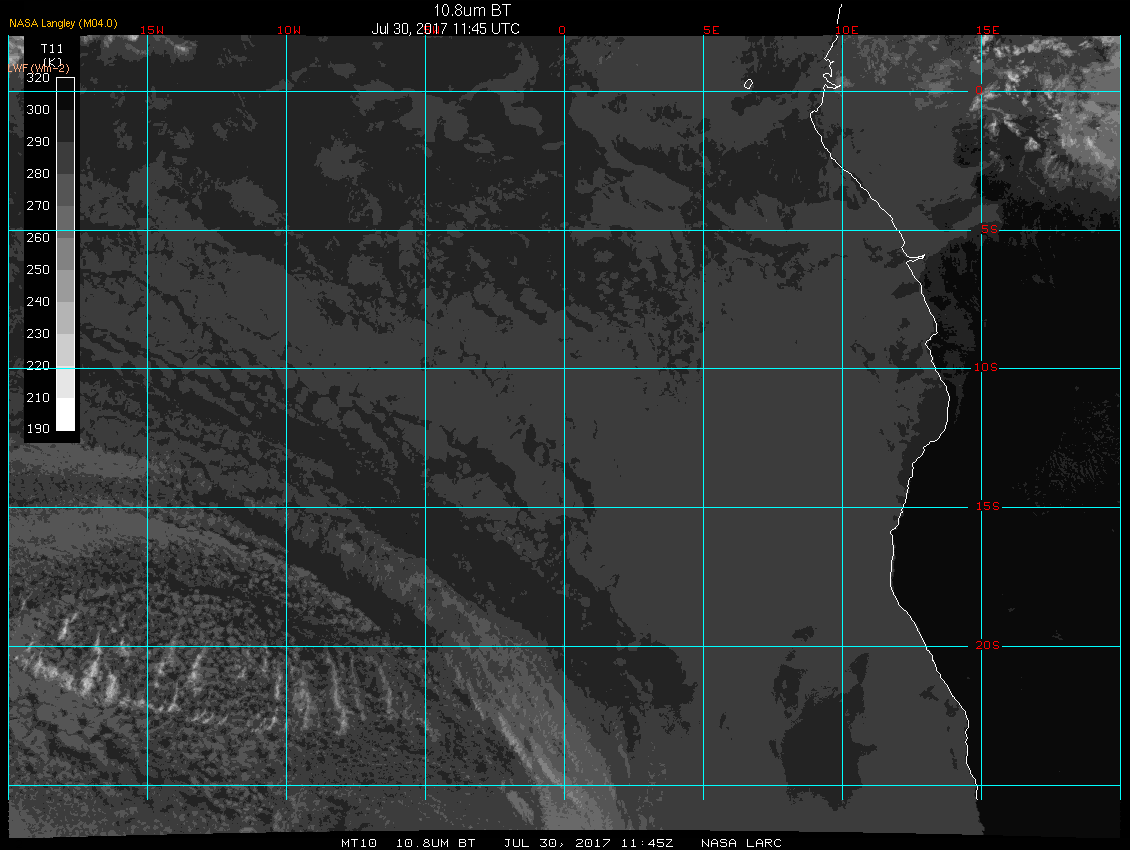The image size is (1130, 850).
Task: Click the 15S latitude label
Action: 988,506
